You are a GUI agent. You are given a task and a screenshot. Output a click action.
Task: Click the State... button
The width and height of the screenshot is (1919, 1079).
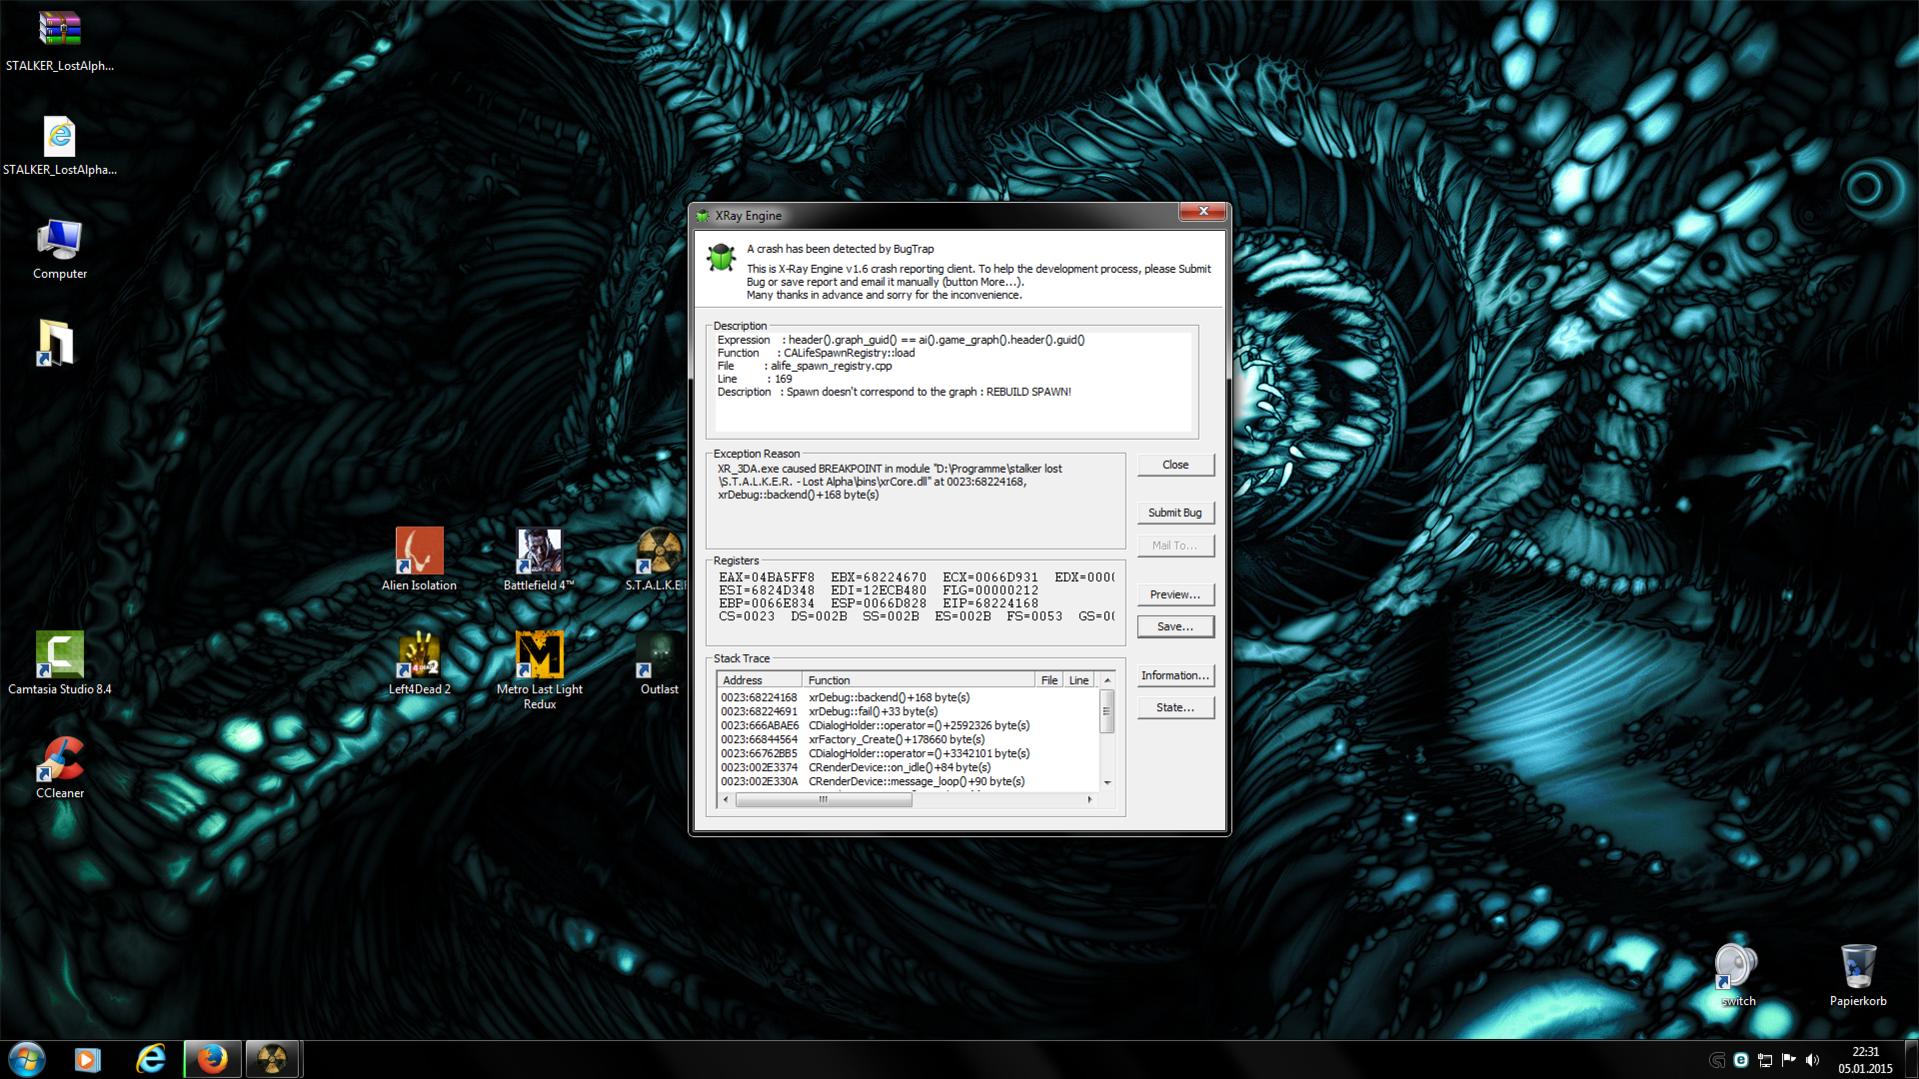point(1175,708)
